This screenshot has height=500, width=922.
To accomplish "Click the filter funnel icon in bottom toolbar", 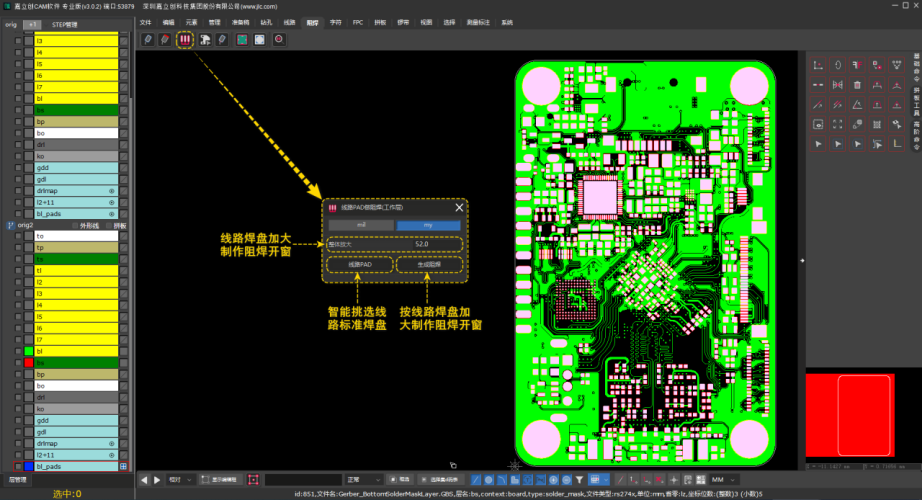I will click(579, 480).
